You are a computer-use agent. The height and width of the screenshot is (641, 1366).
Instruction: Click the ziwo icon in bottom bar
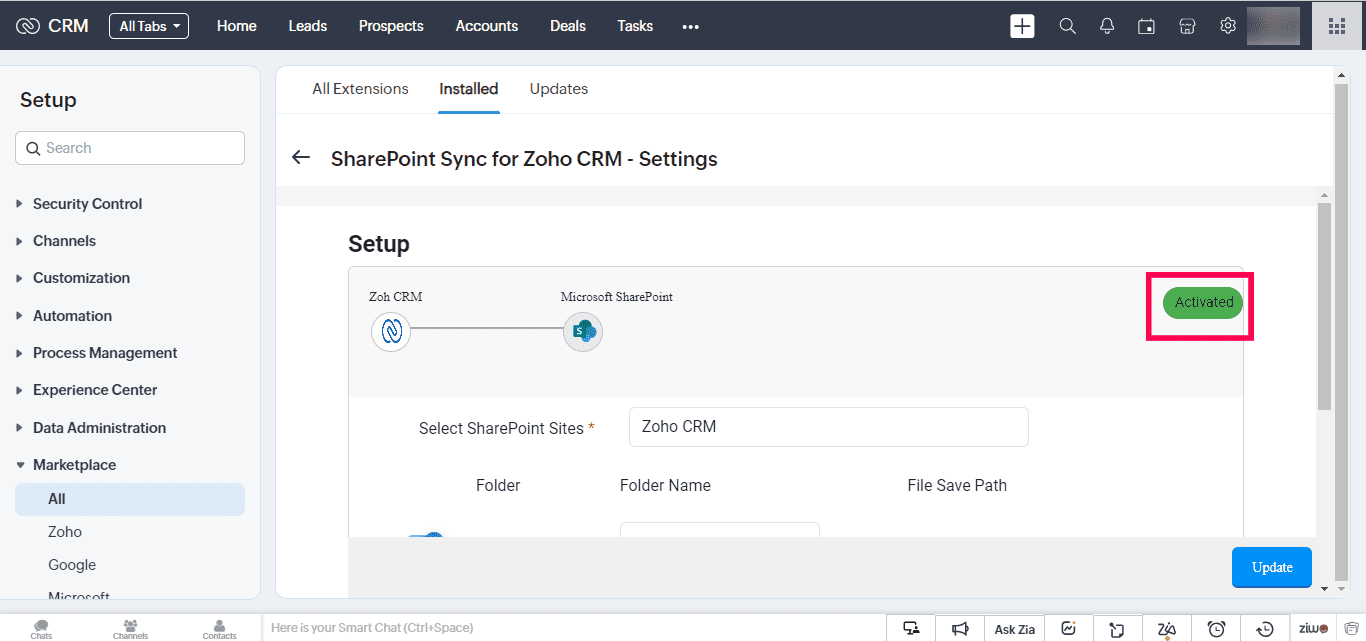[x=1313, y=628]
